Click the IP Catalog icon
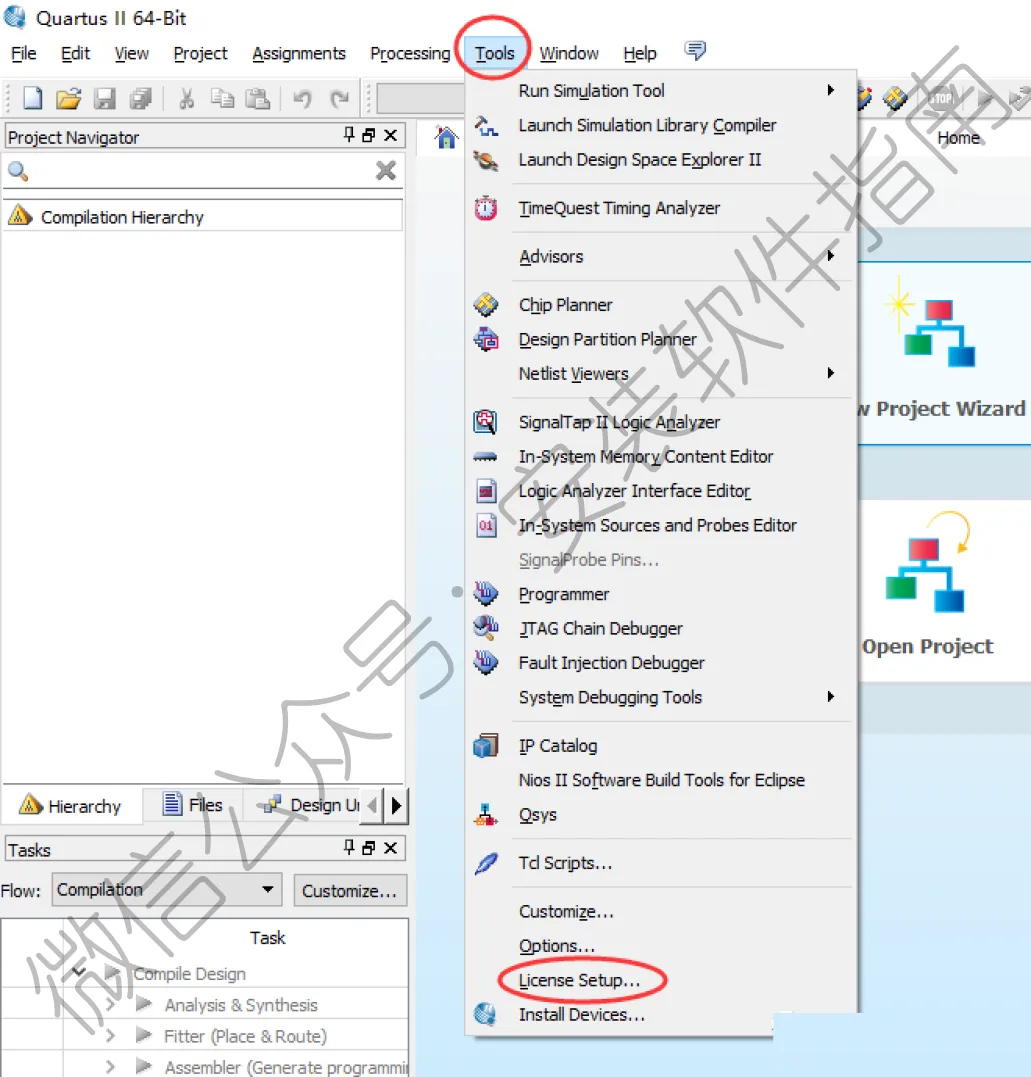The width and height of the screenshot is (1031, 1077). click(x=486, y=745)
